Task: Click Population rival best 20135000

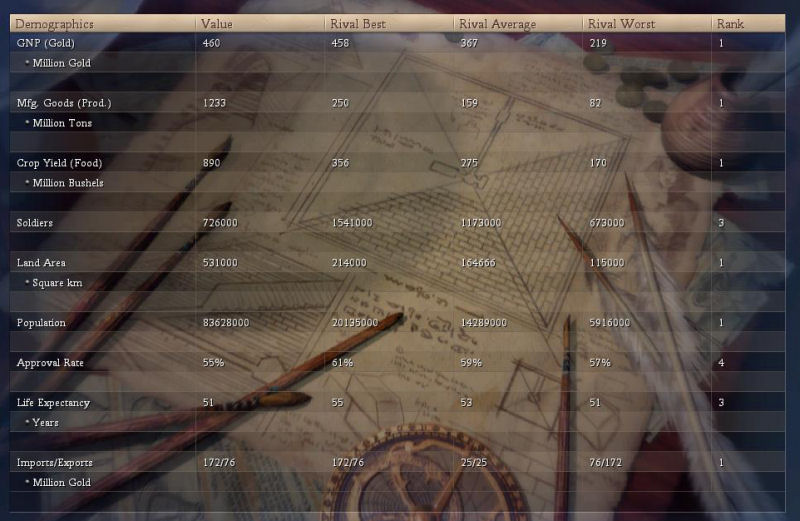Action: point(355,323)
